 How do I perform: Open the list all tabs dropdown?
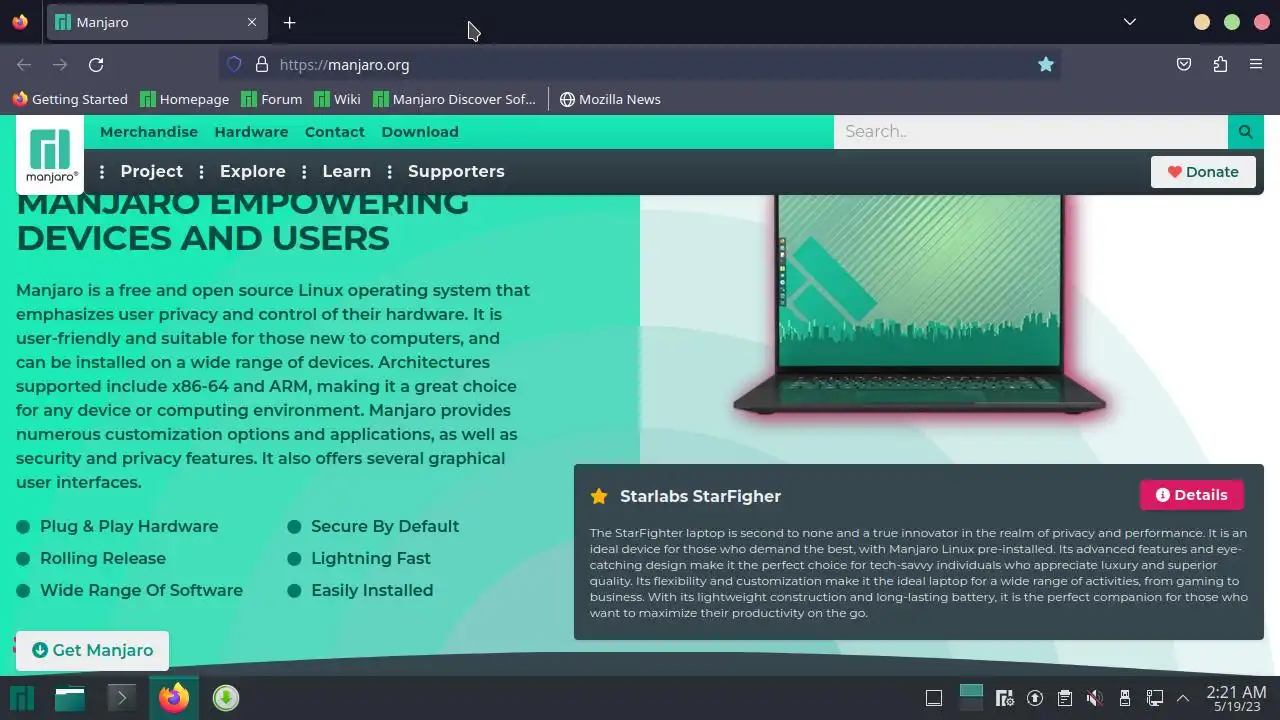[1129, 22]
